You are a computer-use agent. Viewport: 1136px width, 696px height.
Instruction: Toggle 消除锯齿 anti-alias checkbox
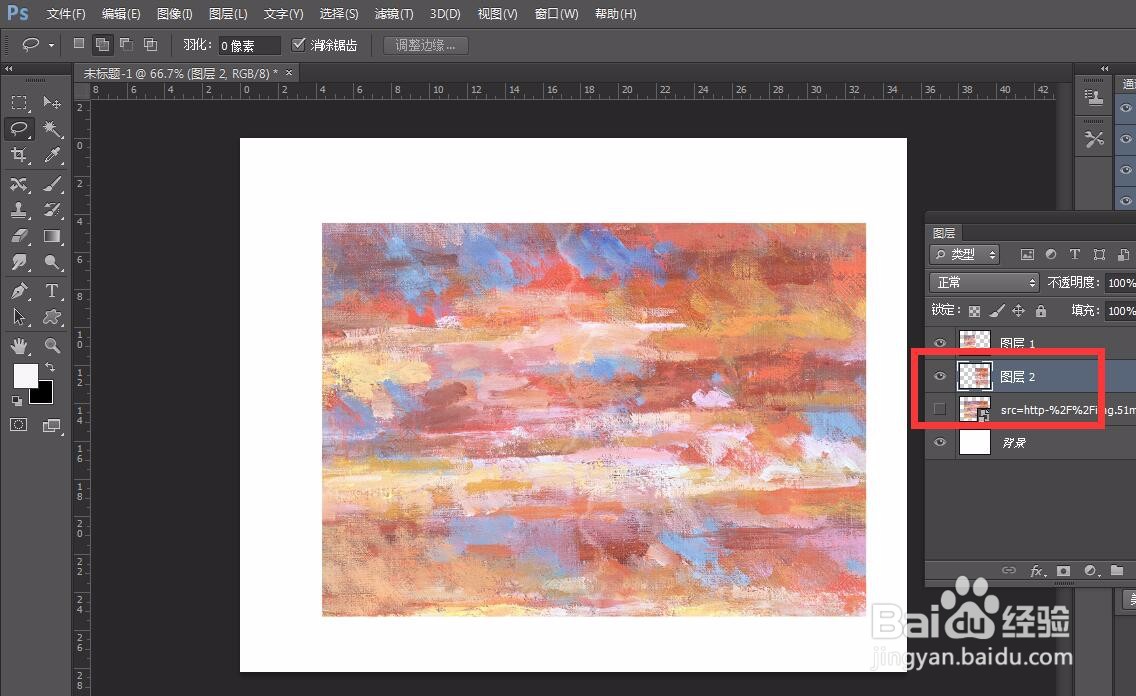298,45
